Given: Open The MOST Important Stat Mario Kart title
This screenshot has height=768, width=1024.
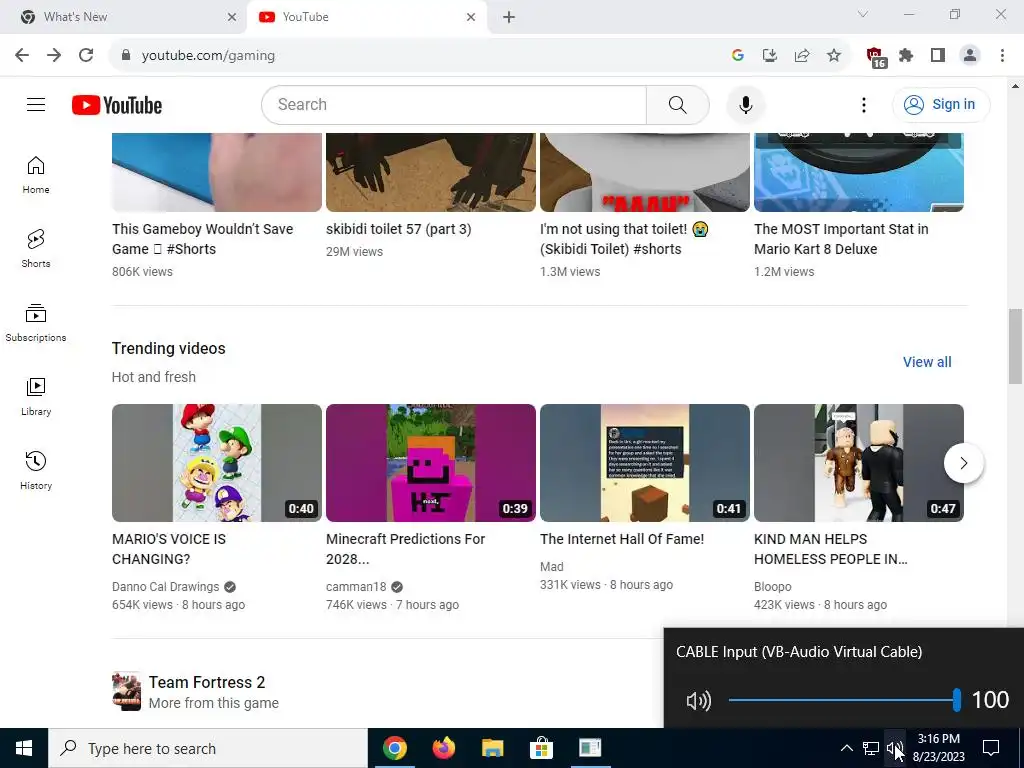Looking at the screenshot, I should click(841, 239).
